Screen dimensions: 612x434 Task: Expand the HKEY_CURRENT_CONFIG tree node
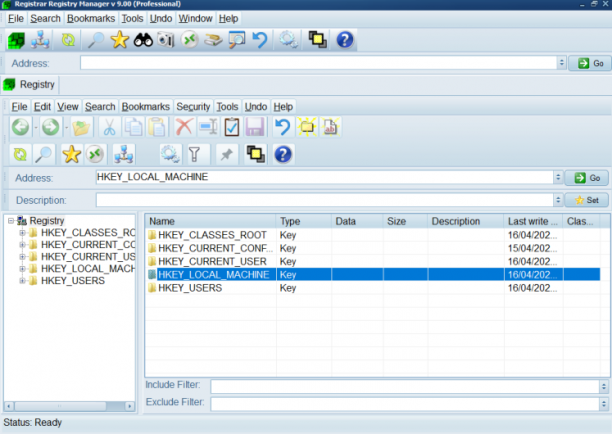pos(22,245)
